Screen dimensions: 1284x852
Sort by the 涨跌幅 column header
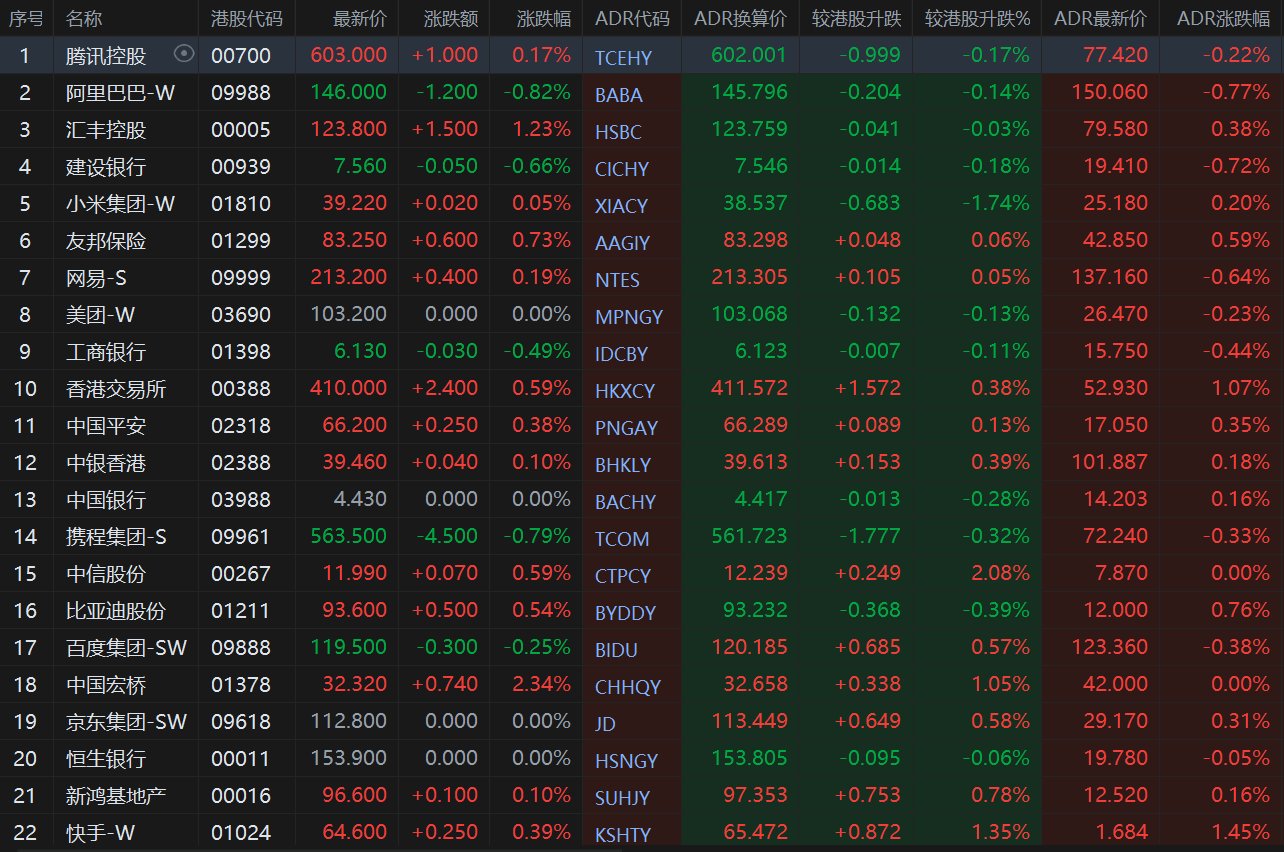point(544,18)
